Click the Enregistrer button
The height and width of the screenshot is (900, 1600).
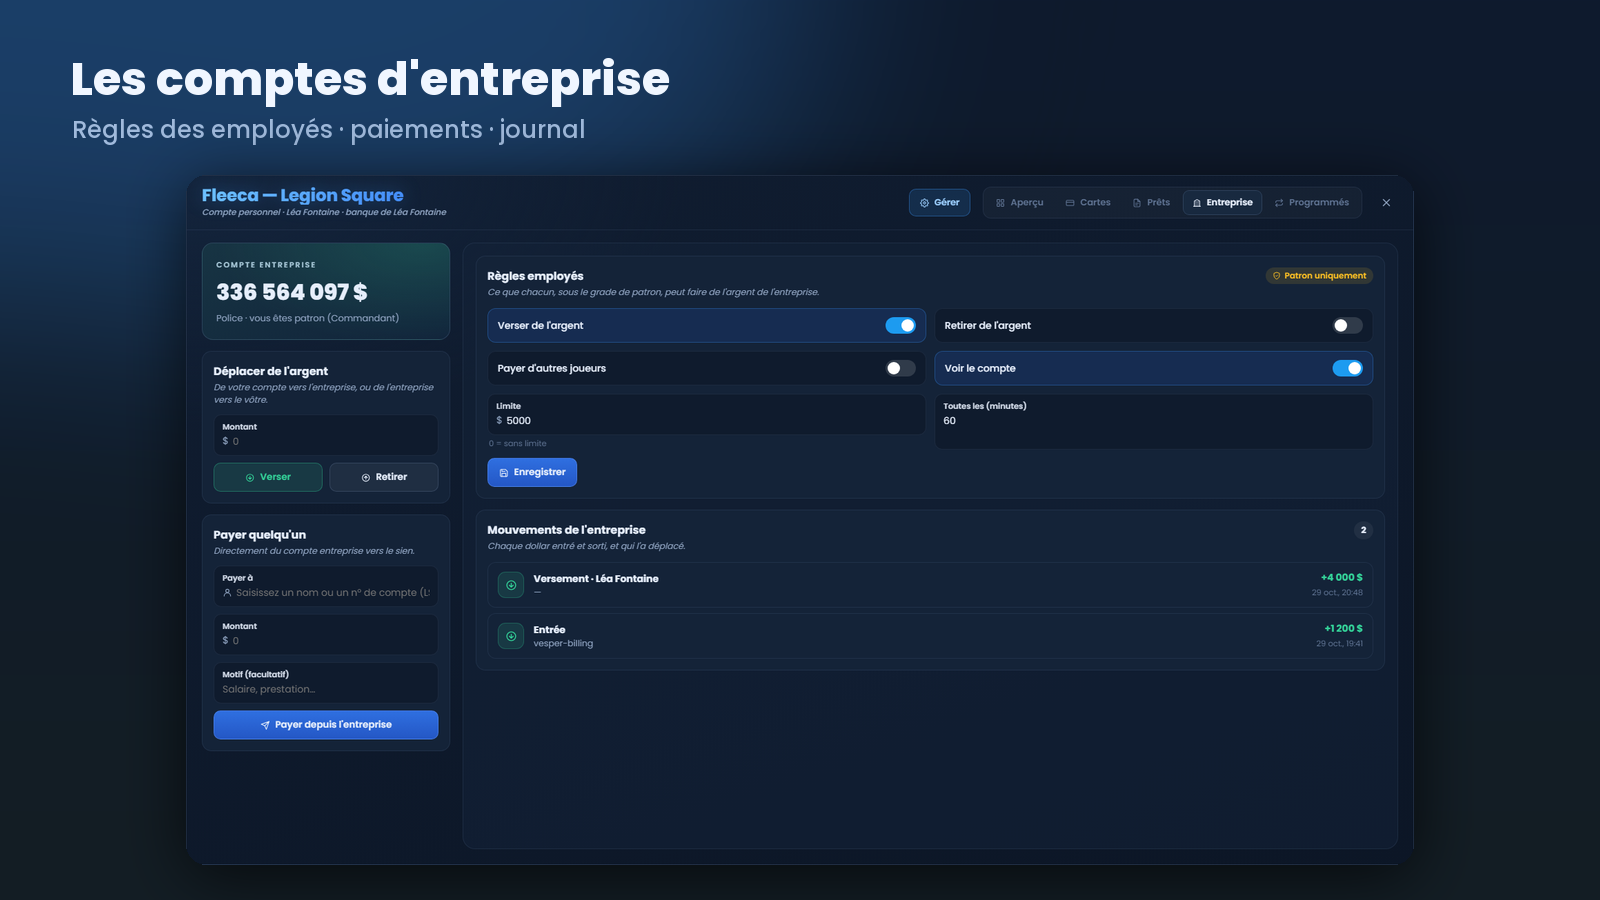[532, 472]
